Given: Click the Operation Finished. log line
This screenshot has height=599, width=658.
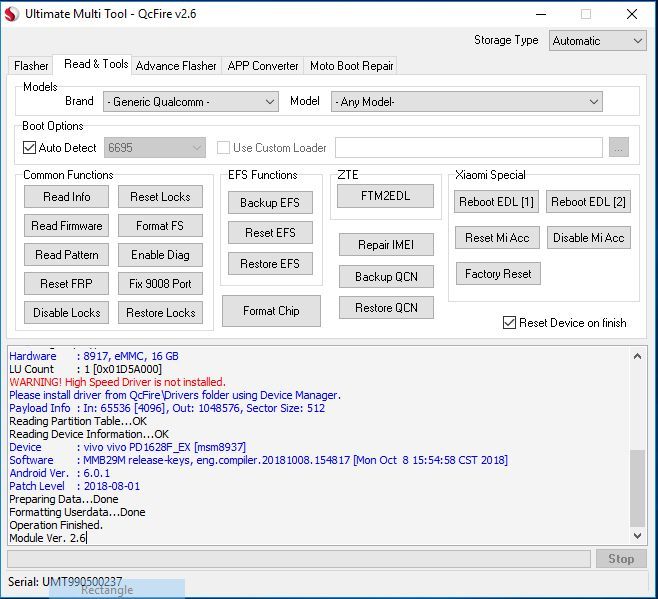Looking at the screenshot, I should coord(56,526).
